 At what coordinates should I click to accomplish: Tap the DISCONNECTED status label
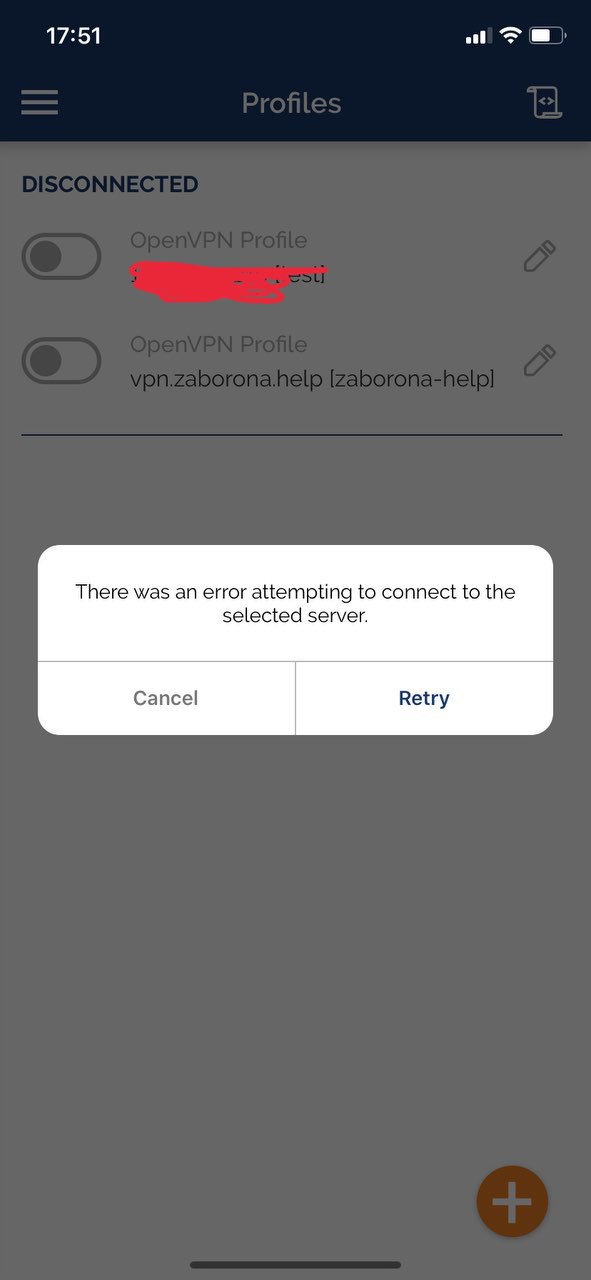tap(110, 184)
